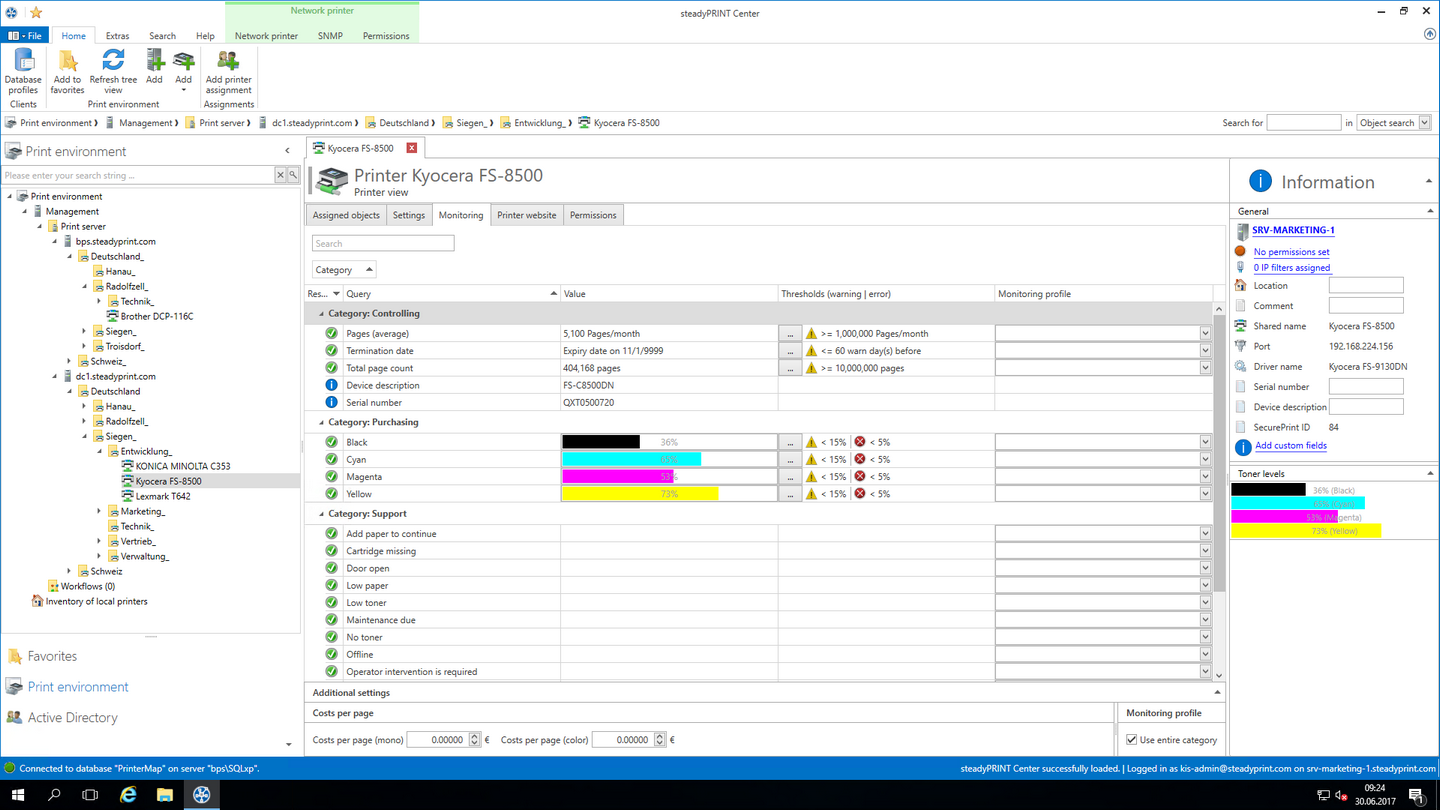The width and height of the screenshot is (1440, 810).
Task: Open Action Center notifications
Action: click(x=1416, y=795)
